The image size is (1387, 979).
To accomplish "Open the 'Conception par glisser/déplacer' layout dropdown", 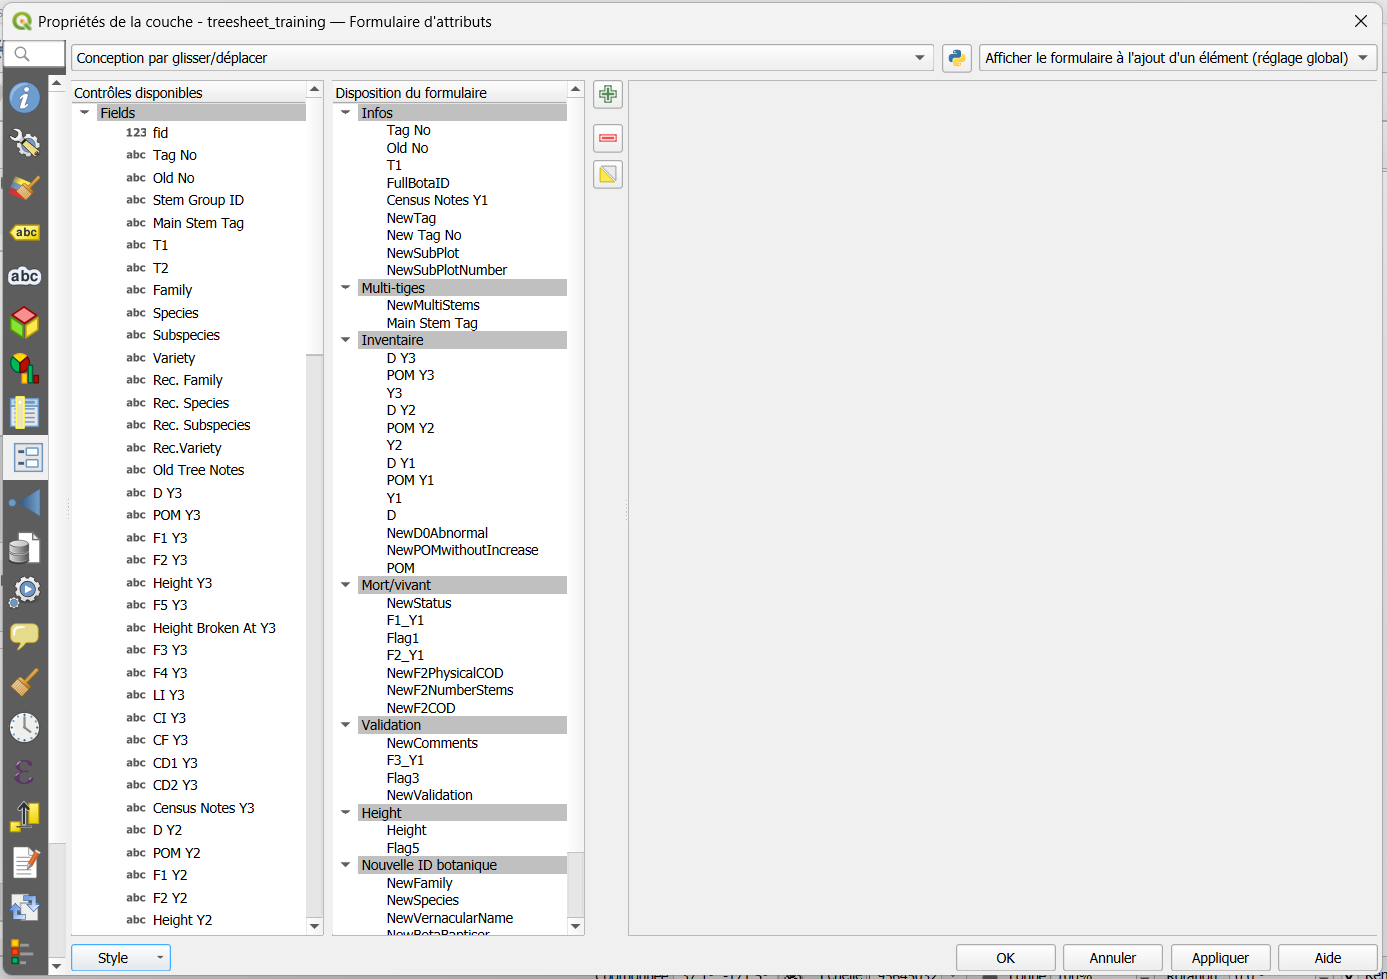I will (502, 58).
